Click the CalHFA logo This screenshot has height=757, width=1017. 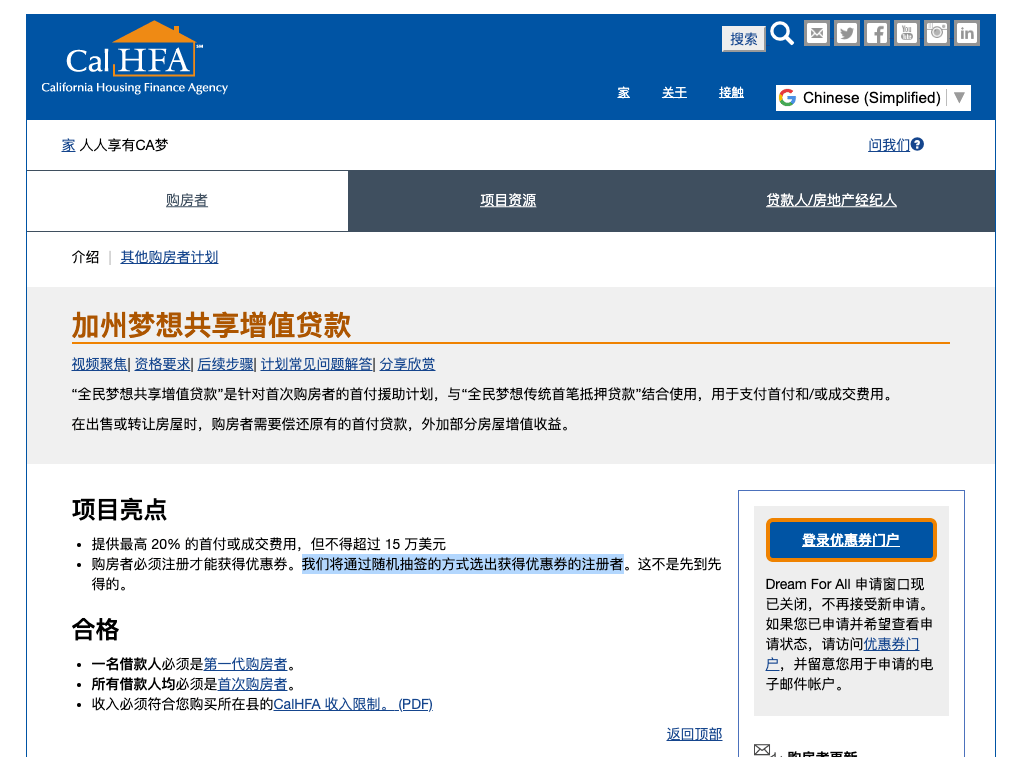coord(135,60)
